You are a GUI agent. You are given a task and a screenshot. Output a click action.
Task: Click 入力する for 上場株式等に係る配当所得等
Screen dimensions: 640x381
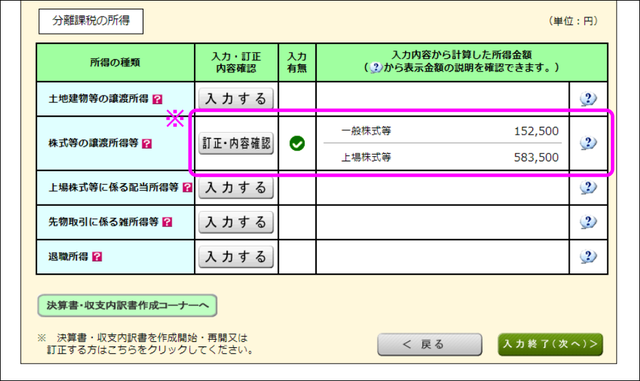click(236, 188)
